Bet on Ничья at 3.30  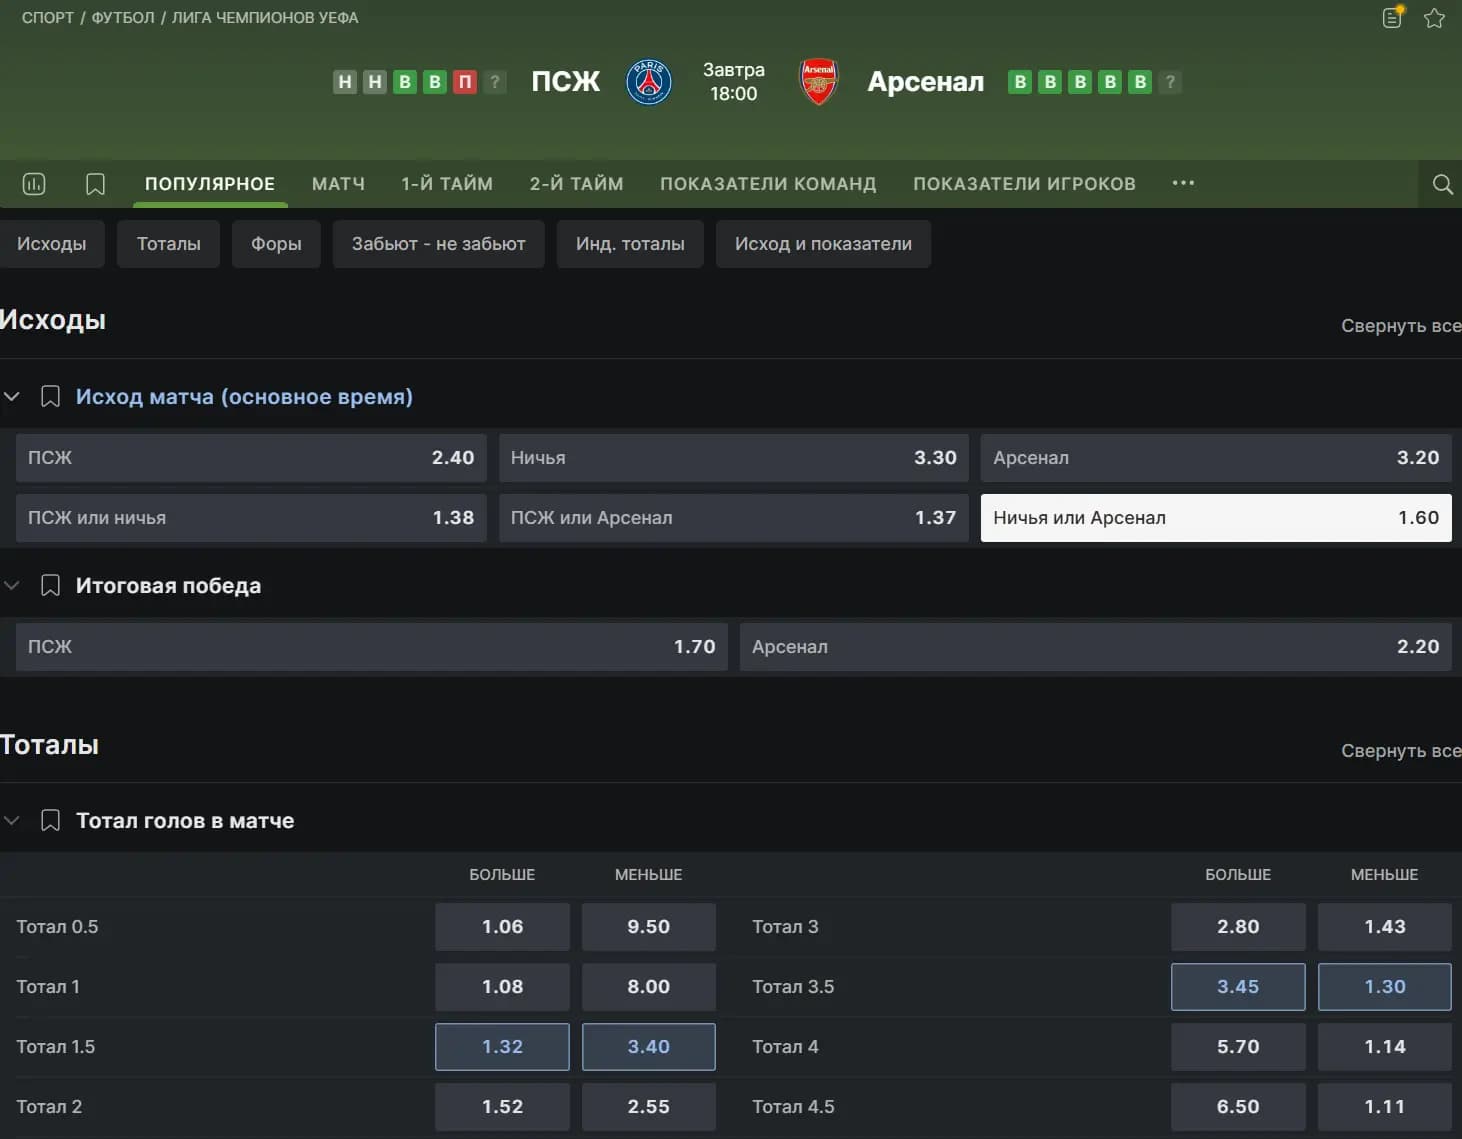click(733, 458)
